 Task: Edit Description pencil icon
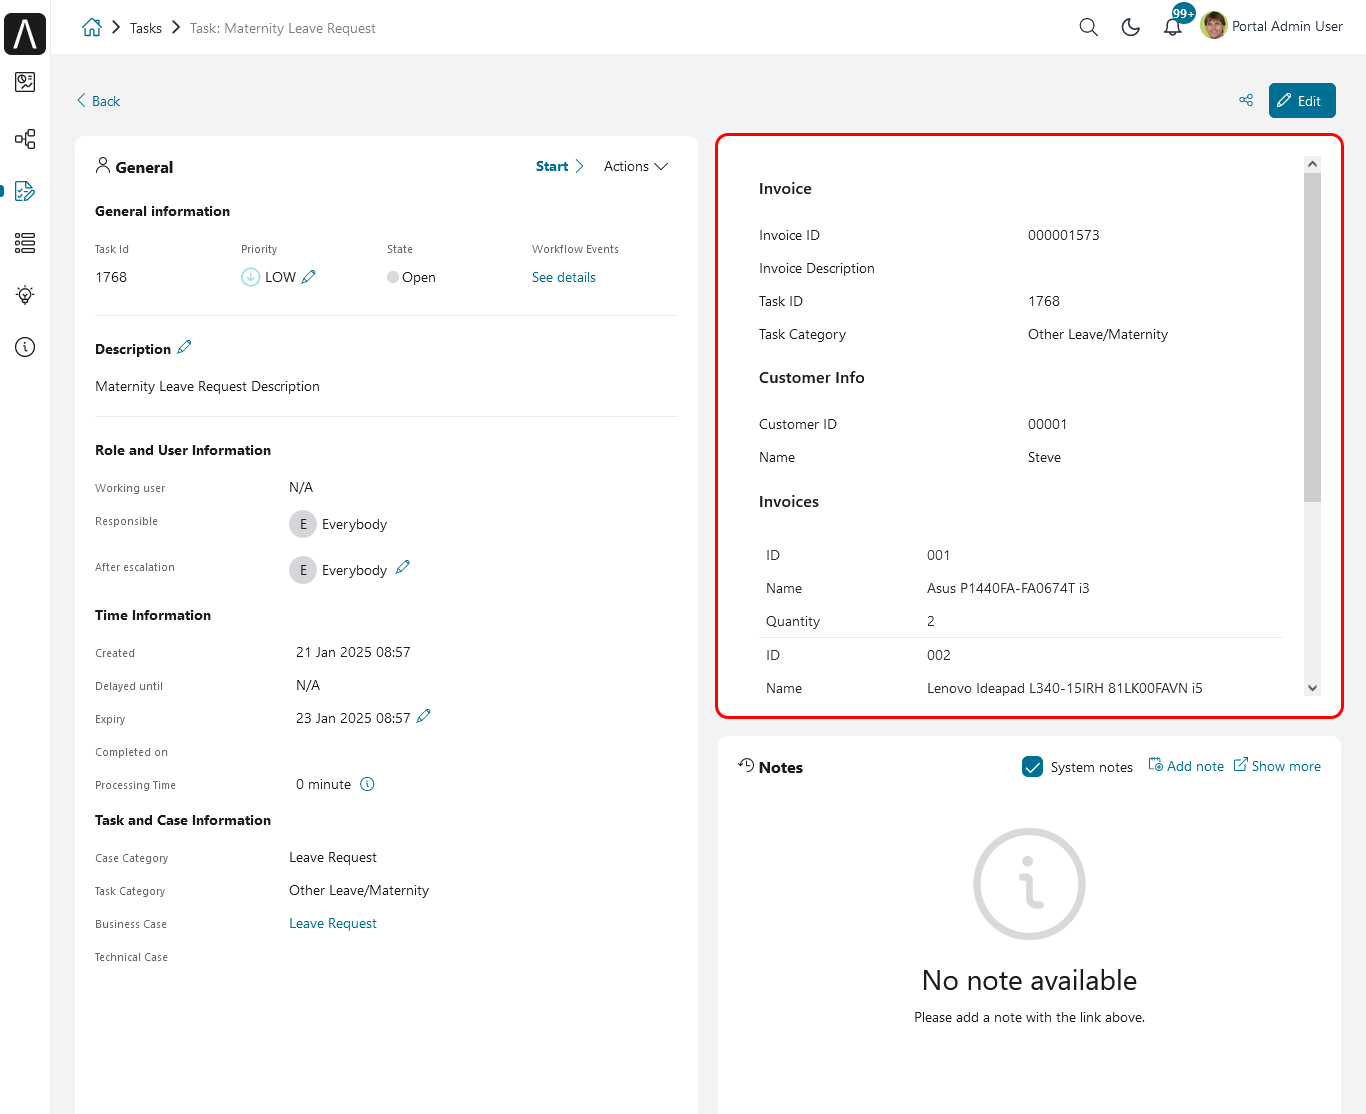tap(184, 348)
